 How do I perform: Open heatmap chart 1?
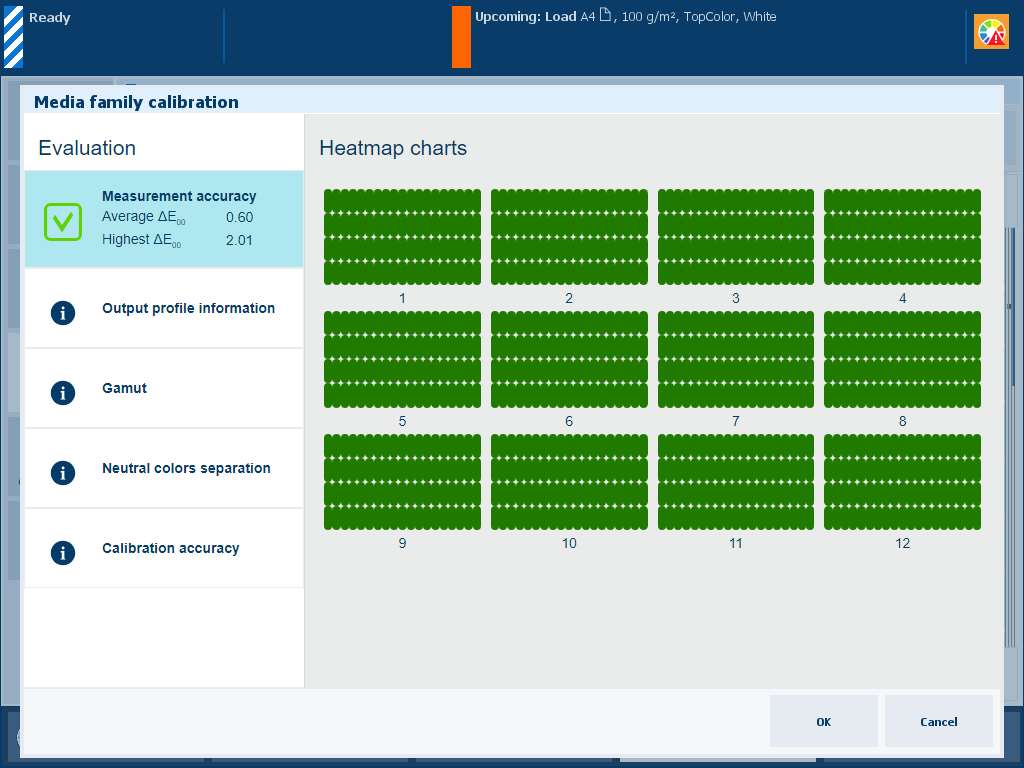pos(402,237)
